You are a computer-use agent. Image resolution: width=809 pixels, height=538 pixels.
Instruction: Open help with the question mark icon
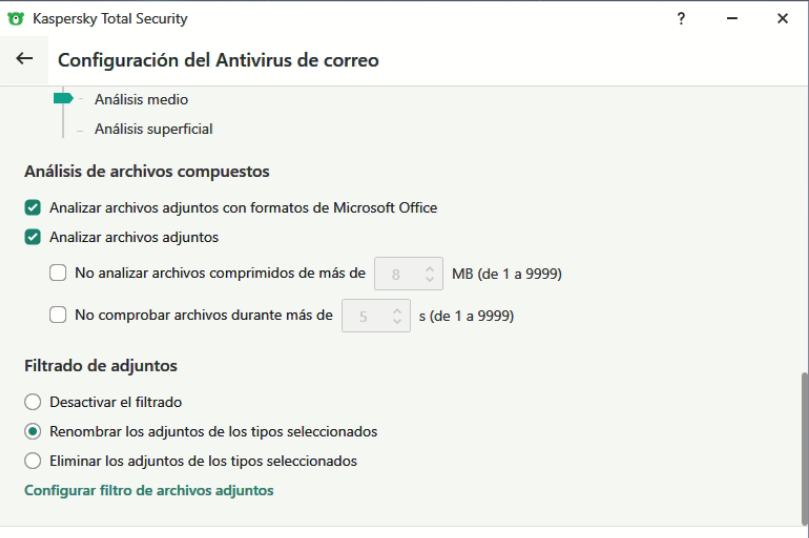pos(681,19)
